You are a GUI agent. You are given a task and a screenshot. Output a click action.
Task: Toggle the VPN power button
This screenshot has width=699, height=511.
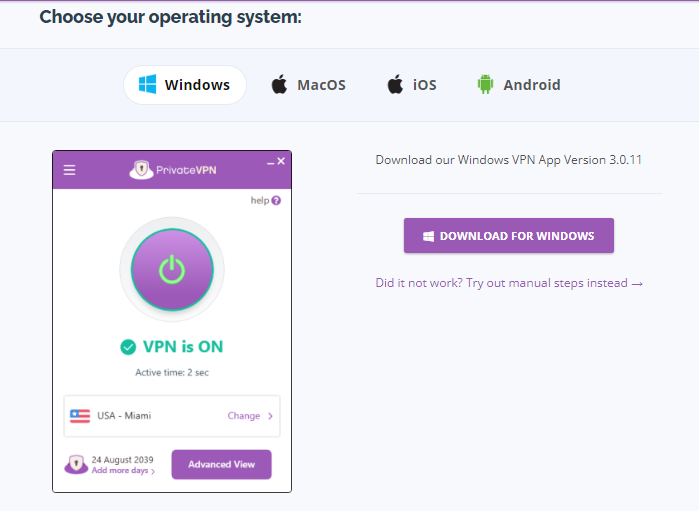pos(172,269)
